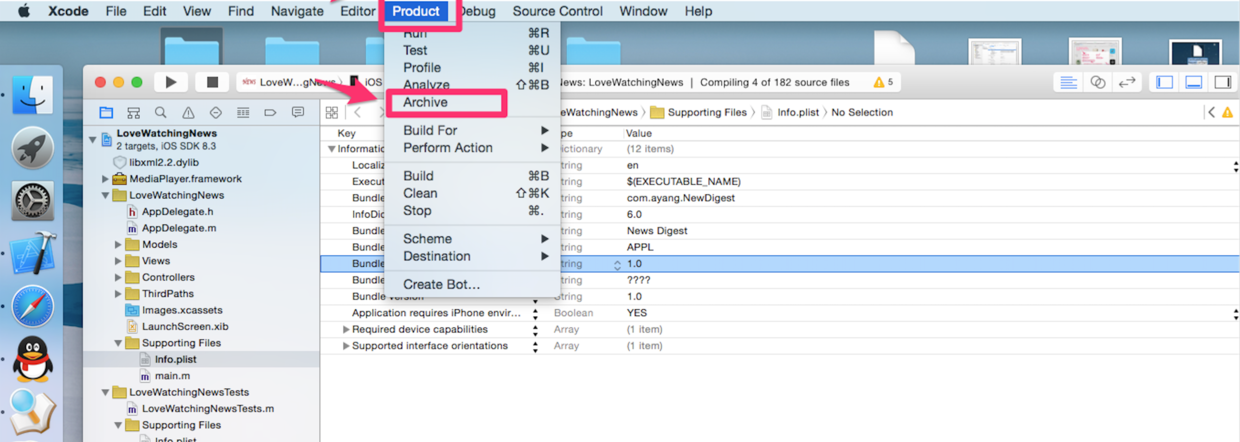Open the Xcode icon in the Dock

33,255
